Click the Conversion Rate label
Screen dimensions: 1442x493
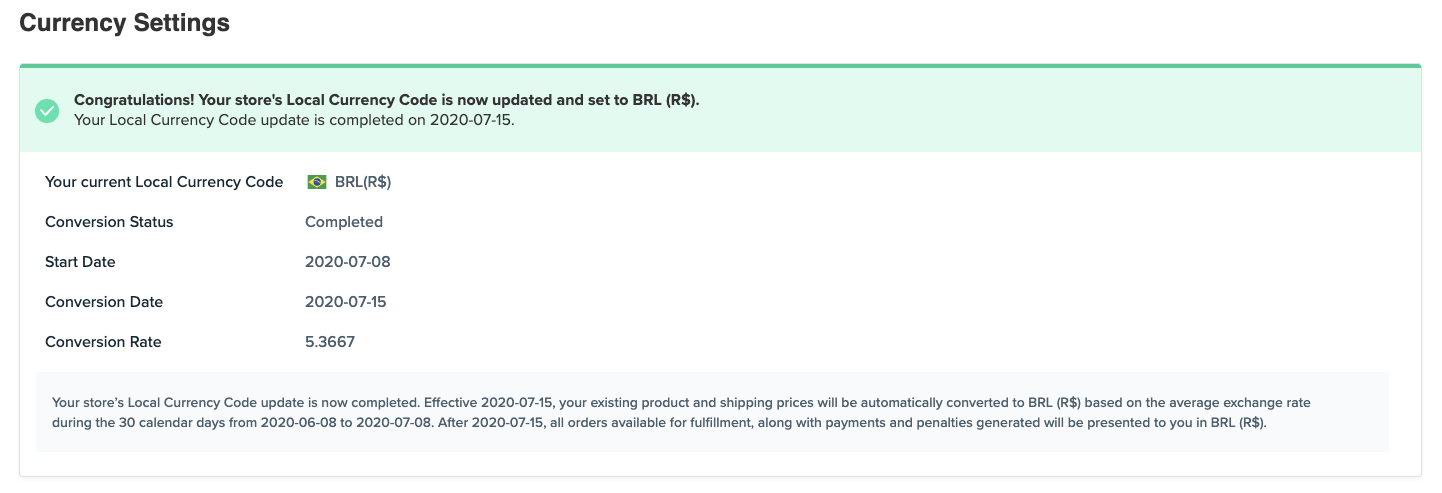(x=103, y=342)
